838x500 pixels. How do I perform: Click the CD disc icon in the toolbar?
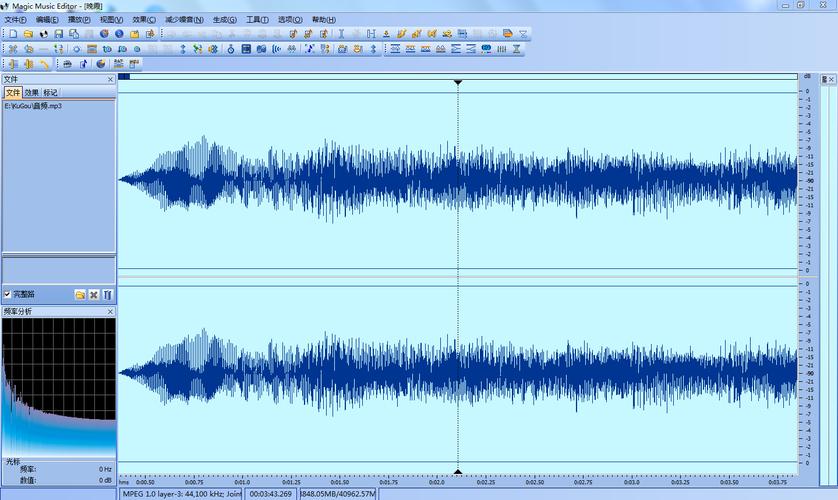(43, 34)
